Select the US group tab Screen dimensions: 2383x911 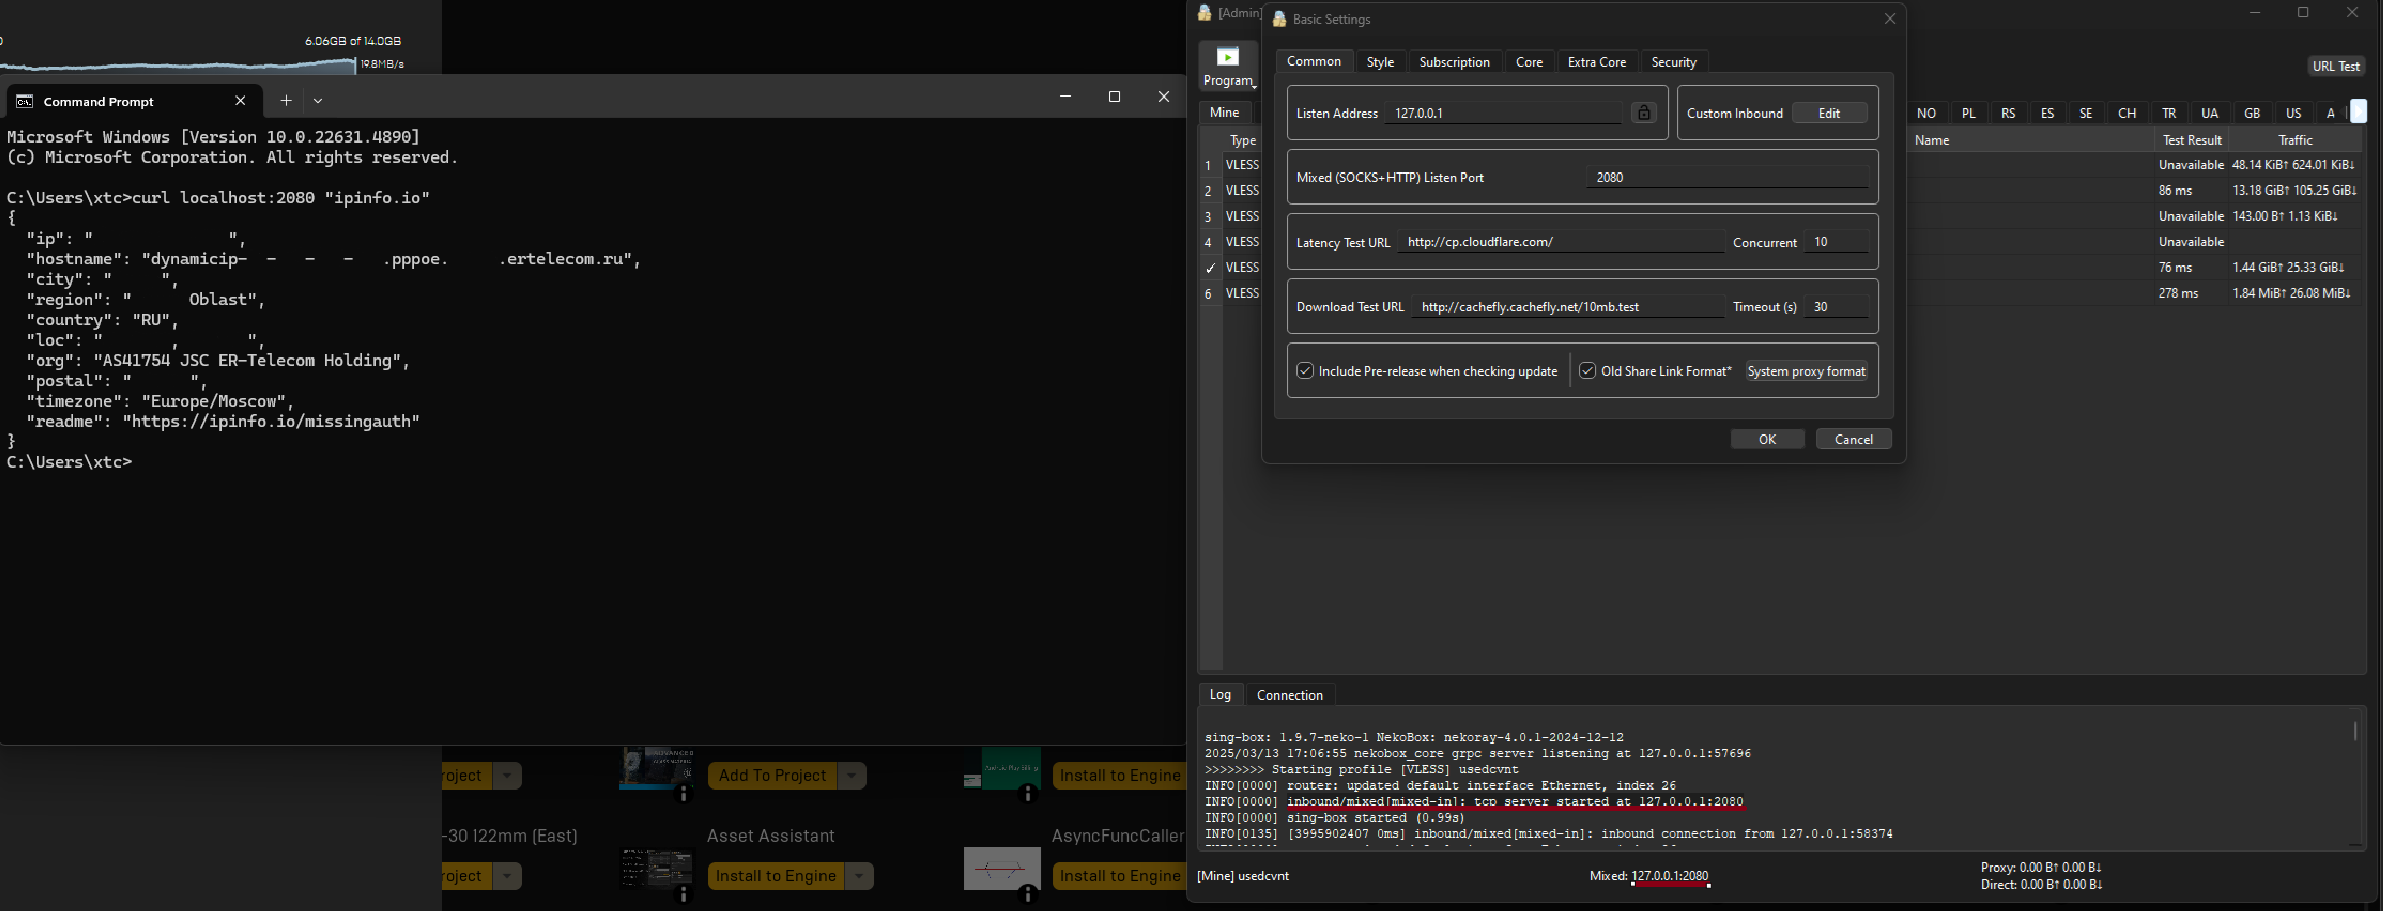[2293, 113]
